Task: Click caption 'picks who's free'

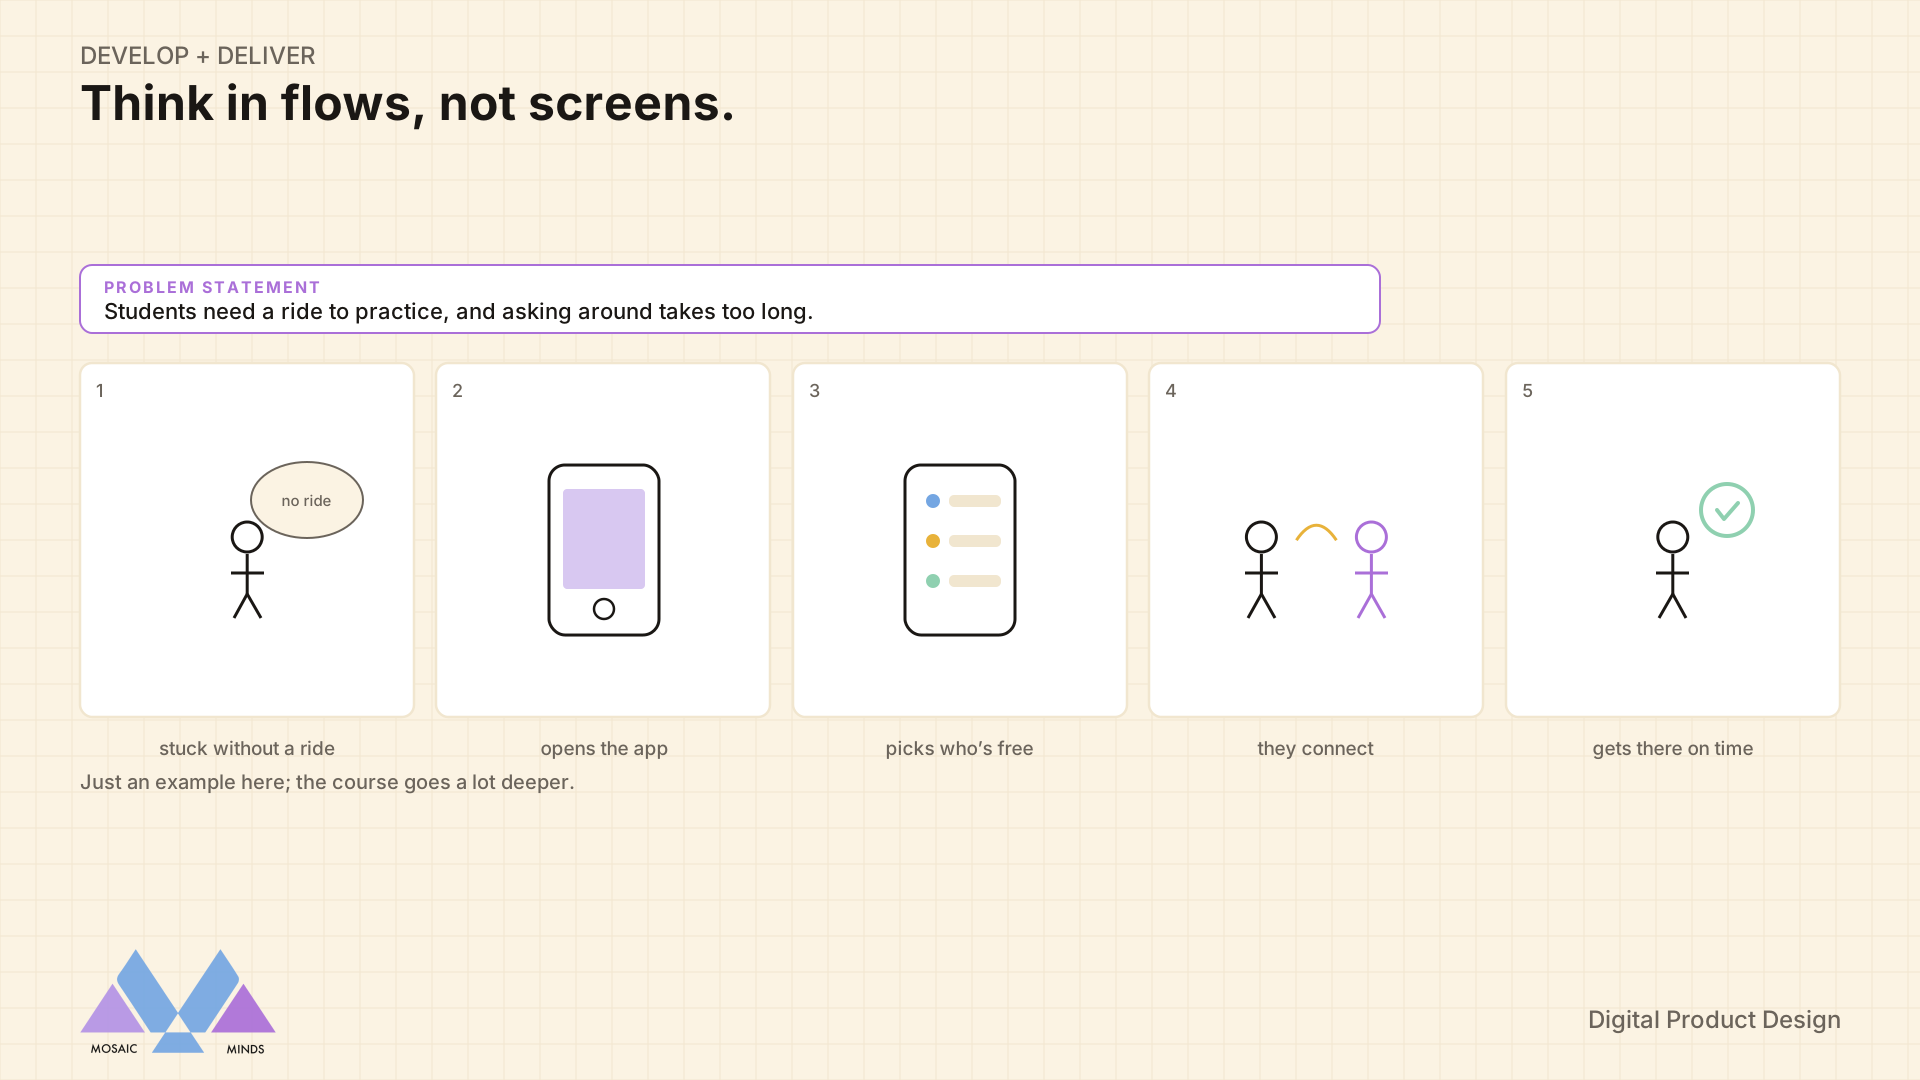Action: click(960, 749)
